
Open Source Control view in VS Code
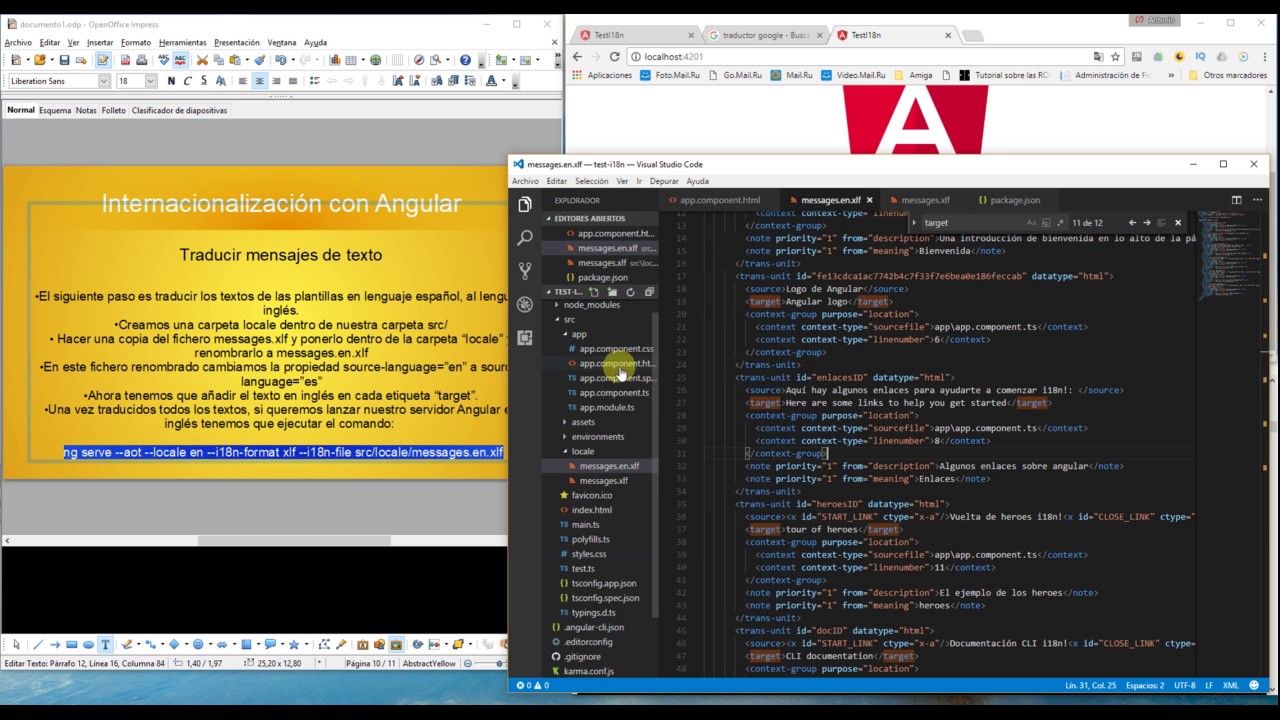click(525, 271)
